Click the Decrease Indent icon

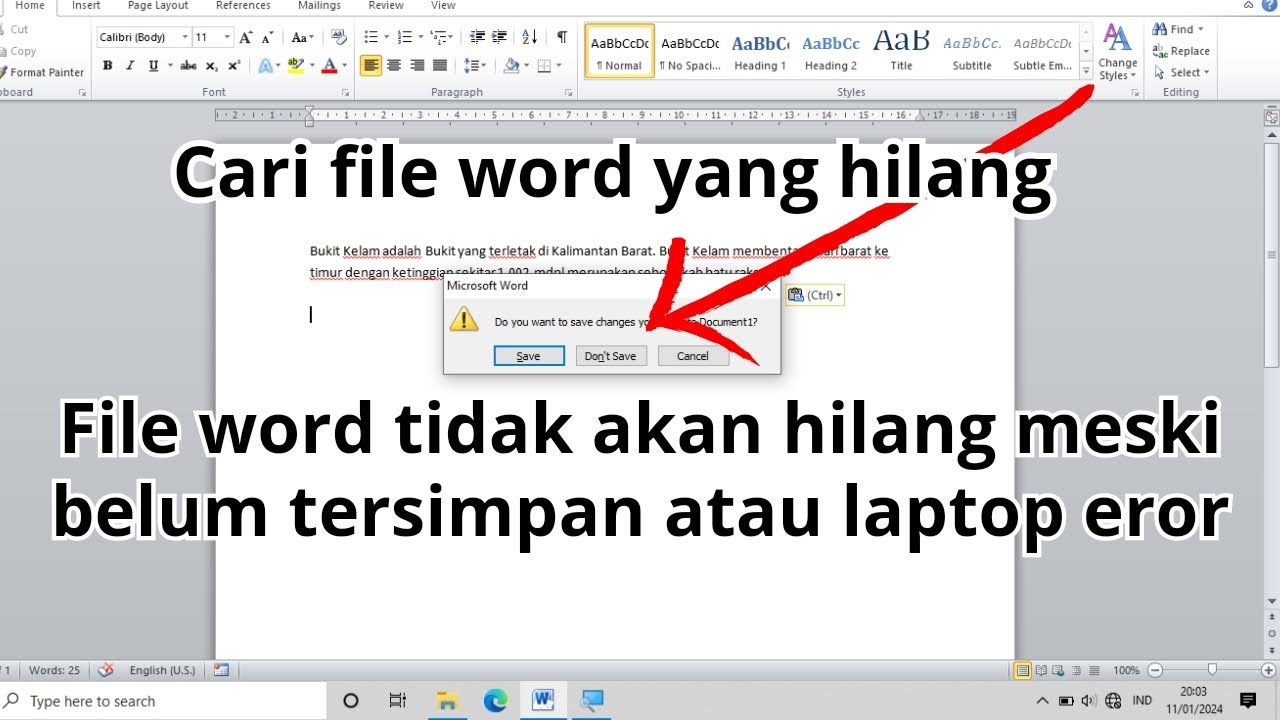(477, 37)
